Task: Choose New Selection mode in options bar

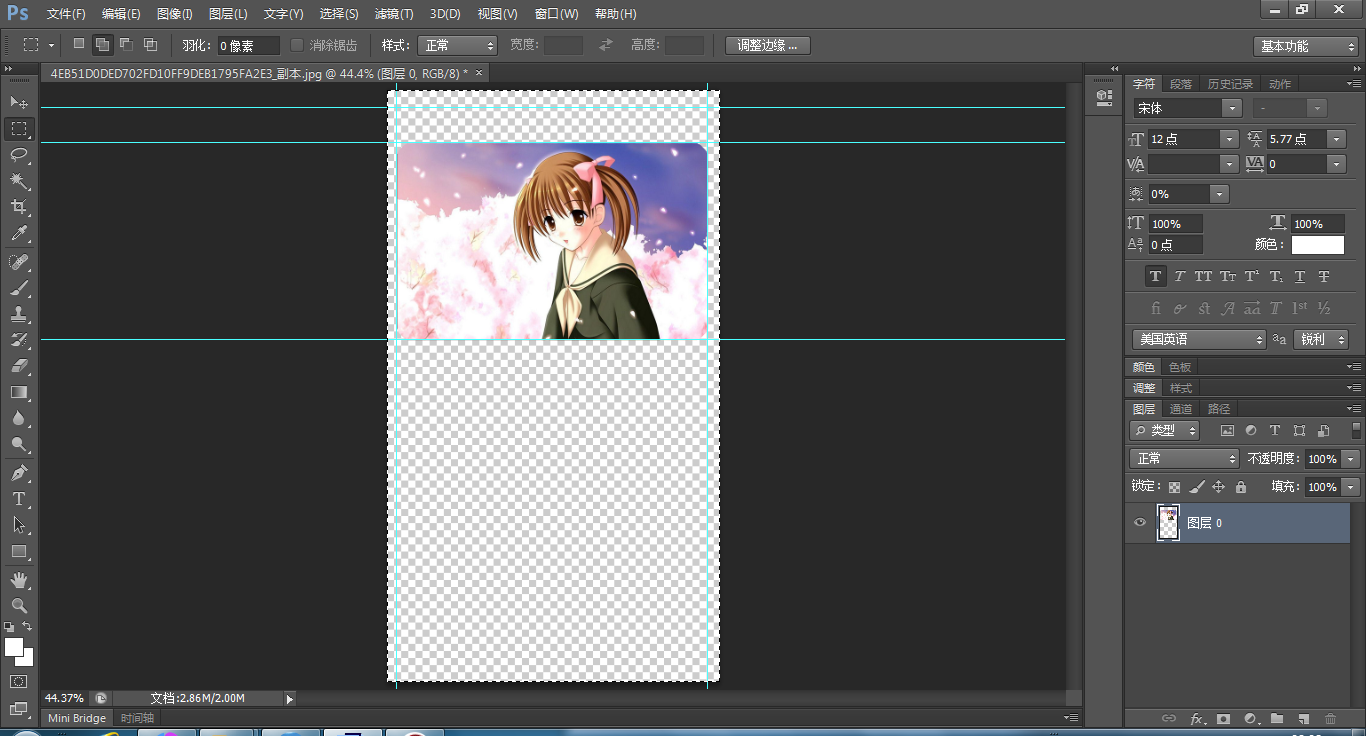Action: tap(79, 45)
